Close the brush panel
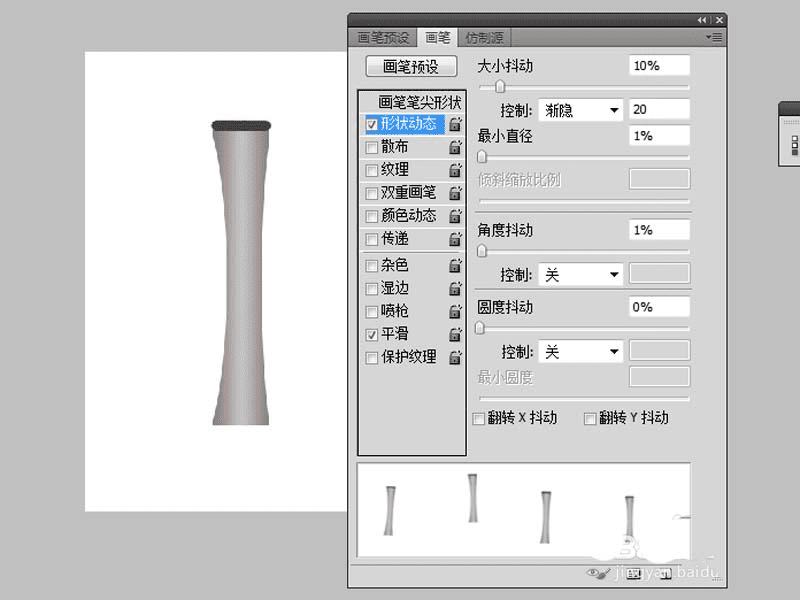Viewport: 800px width, 600px height. (719, 20)
